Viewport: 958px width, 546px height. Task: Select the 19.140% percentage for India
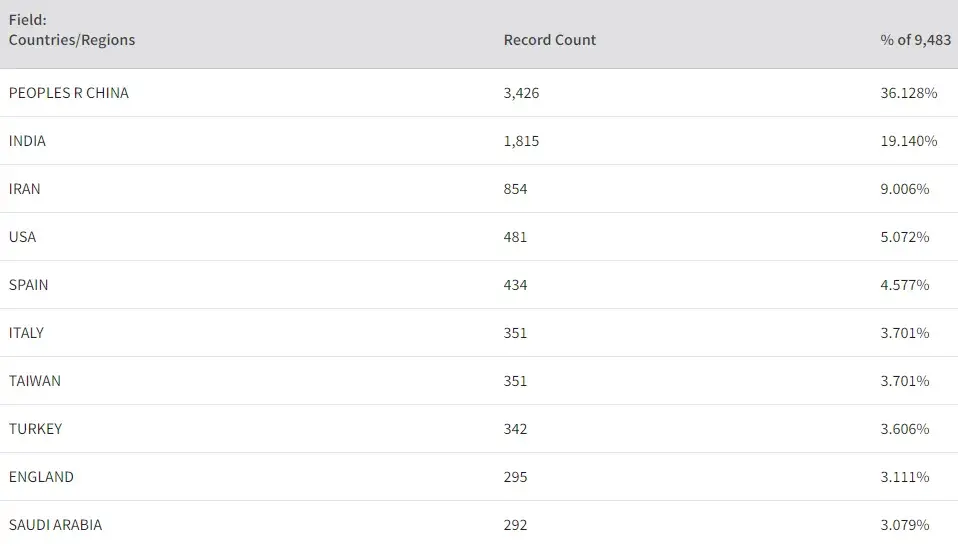[908, 141]
